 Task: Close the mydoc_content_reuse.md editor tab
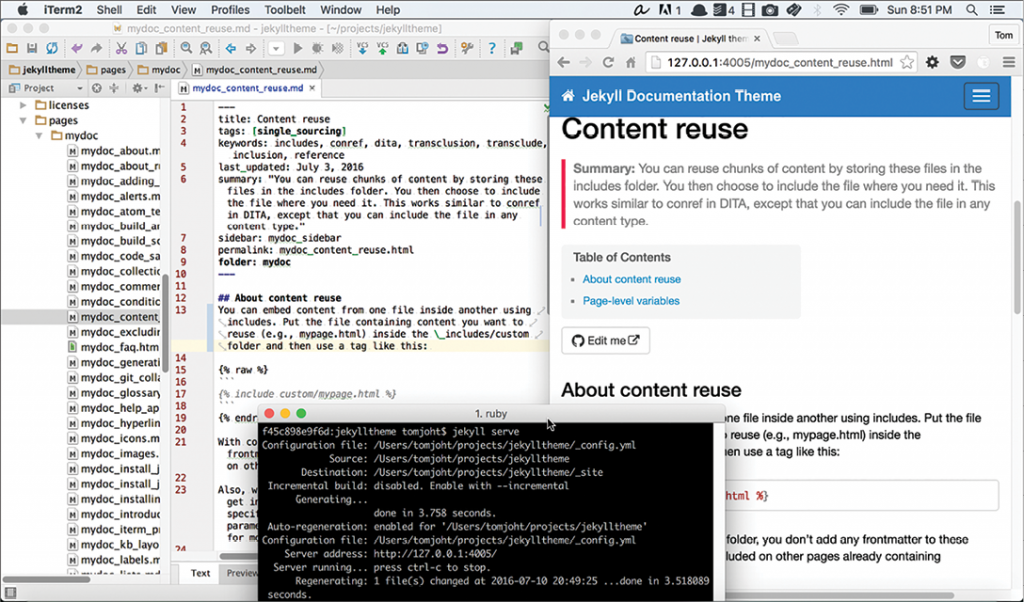click(312, 88)
